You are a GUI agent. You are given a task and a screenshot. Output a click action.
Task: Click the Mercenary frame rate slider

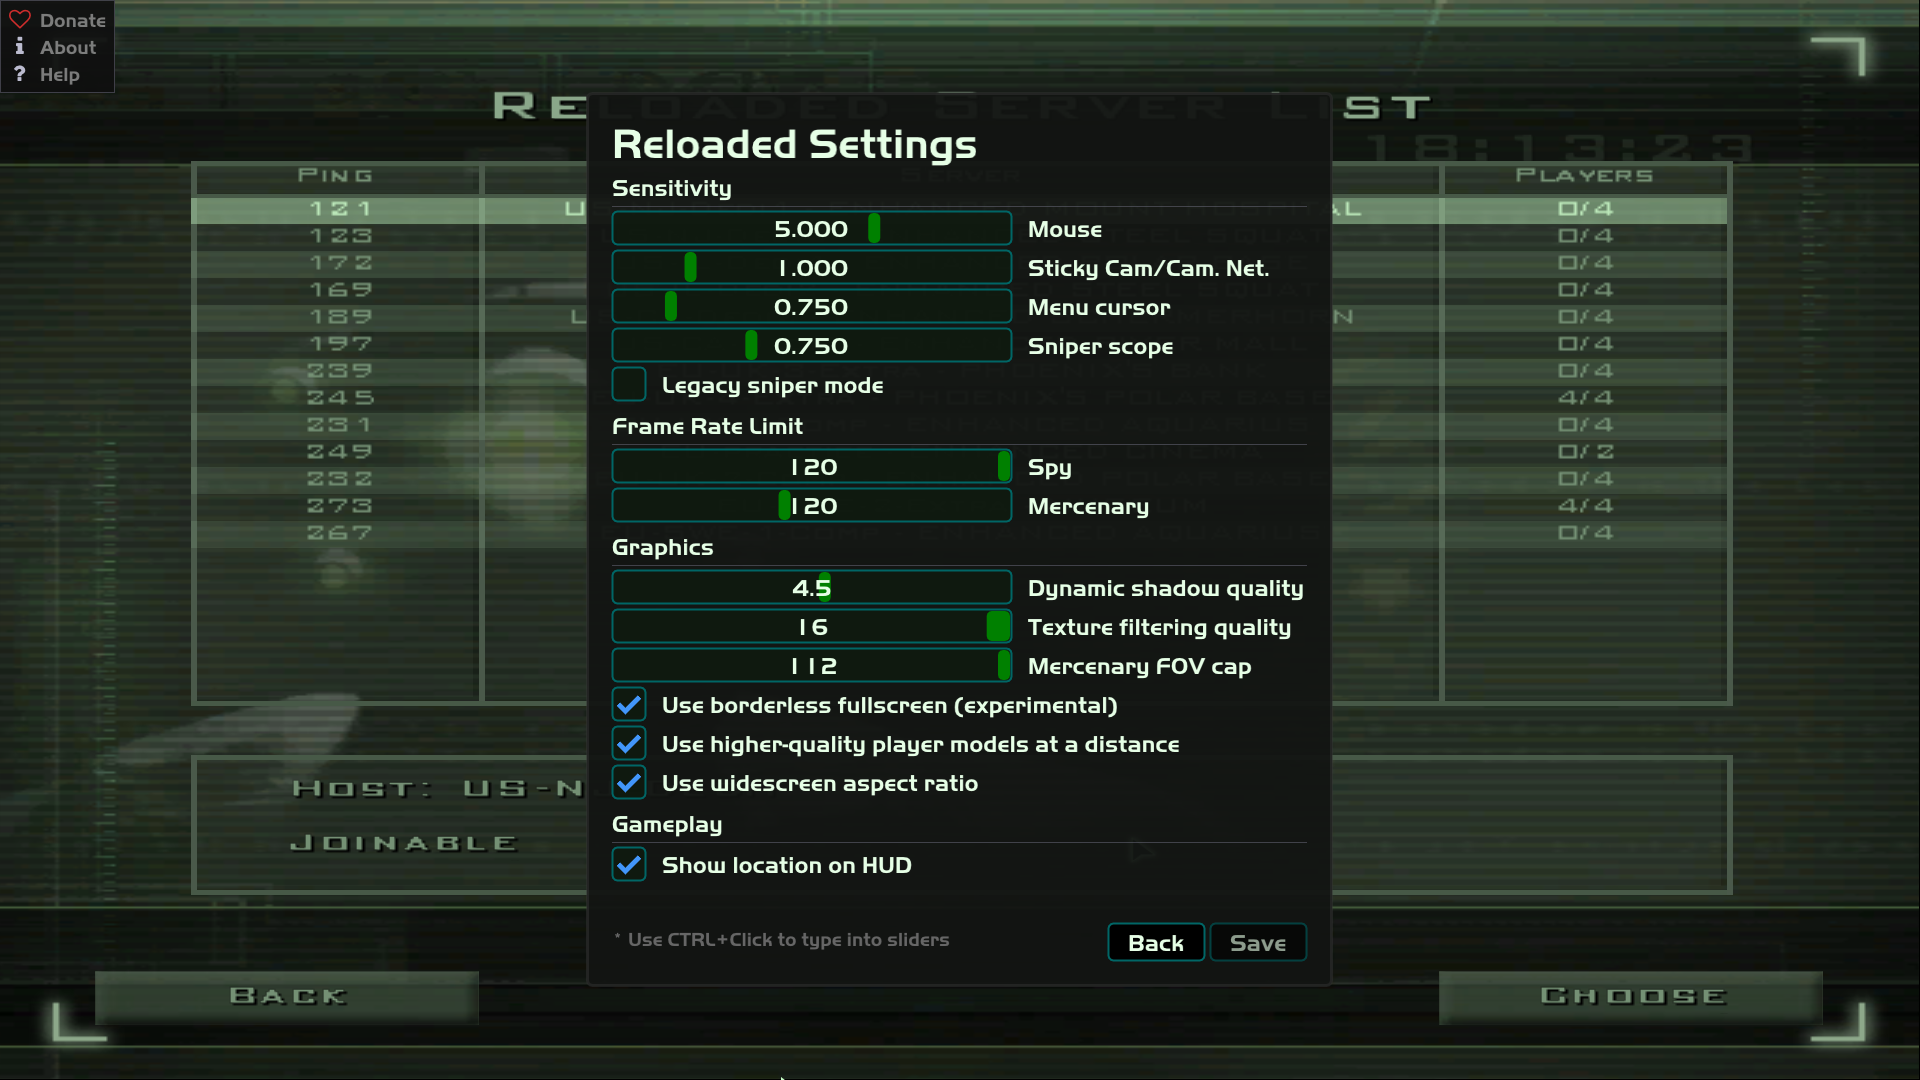[812, 506]
